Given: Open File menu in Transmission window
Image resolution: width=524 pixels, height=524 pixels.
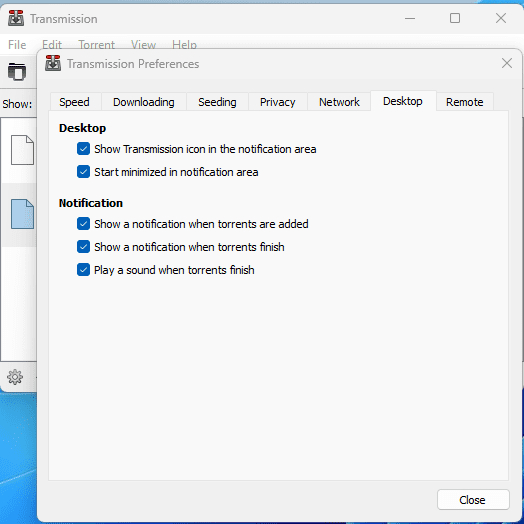Looking at the screenshot, I should (x=17, y=44).
